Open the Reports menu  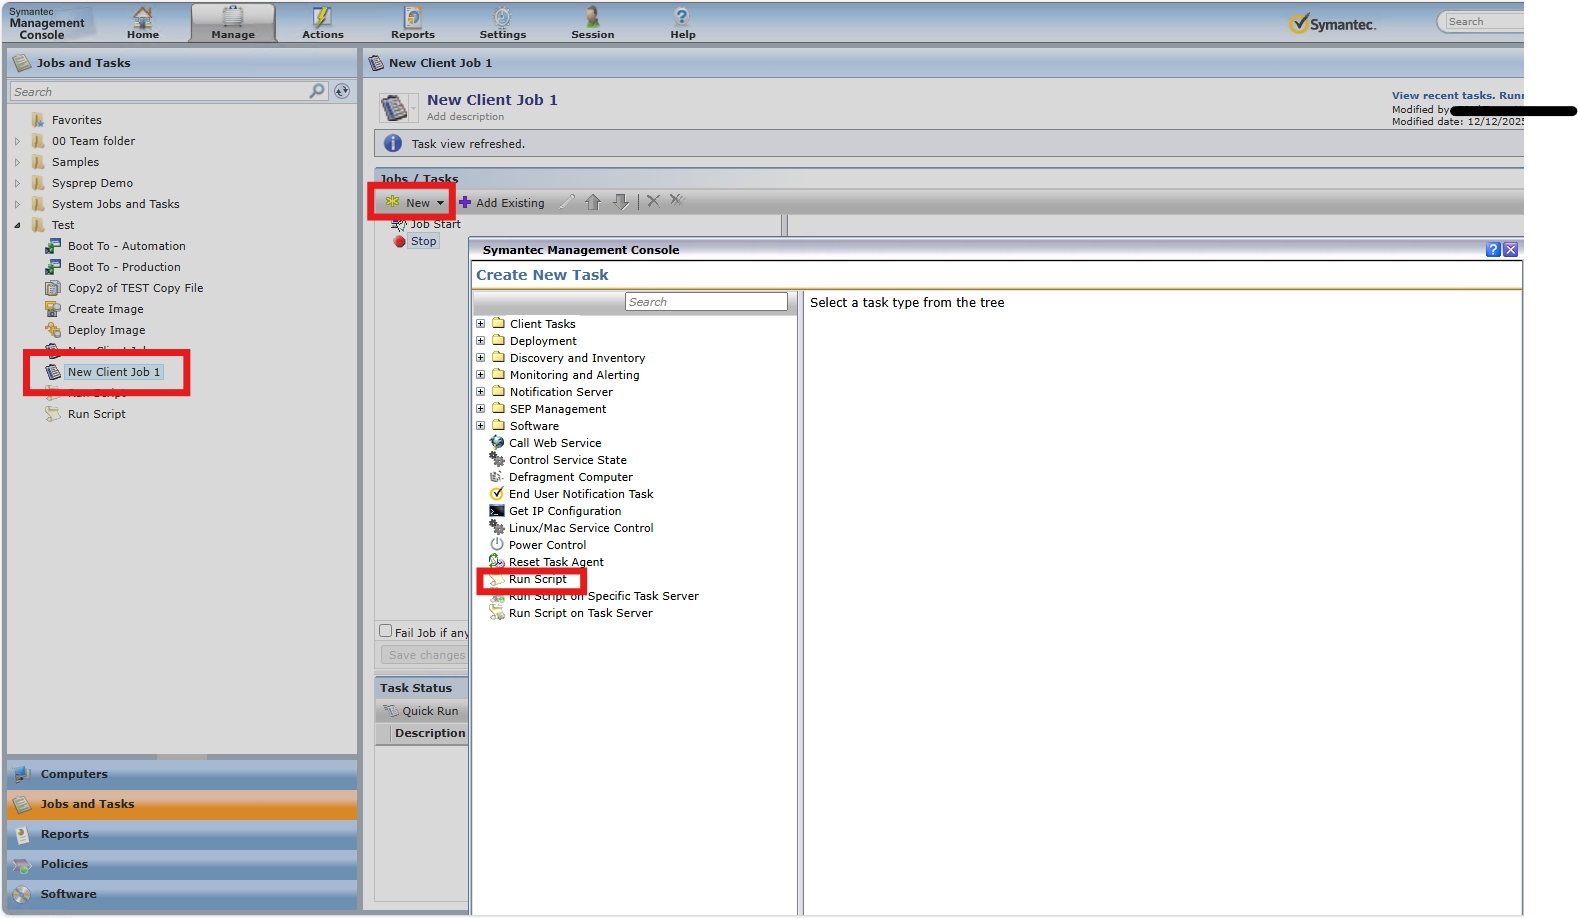click(412, 22)
